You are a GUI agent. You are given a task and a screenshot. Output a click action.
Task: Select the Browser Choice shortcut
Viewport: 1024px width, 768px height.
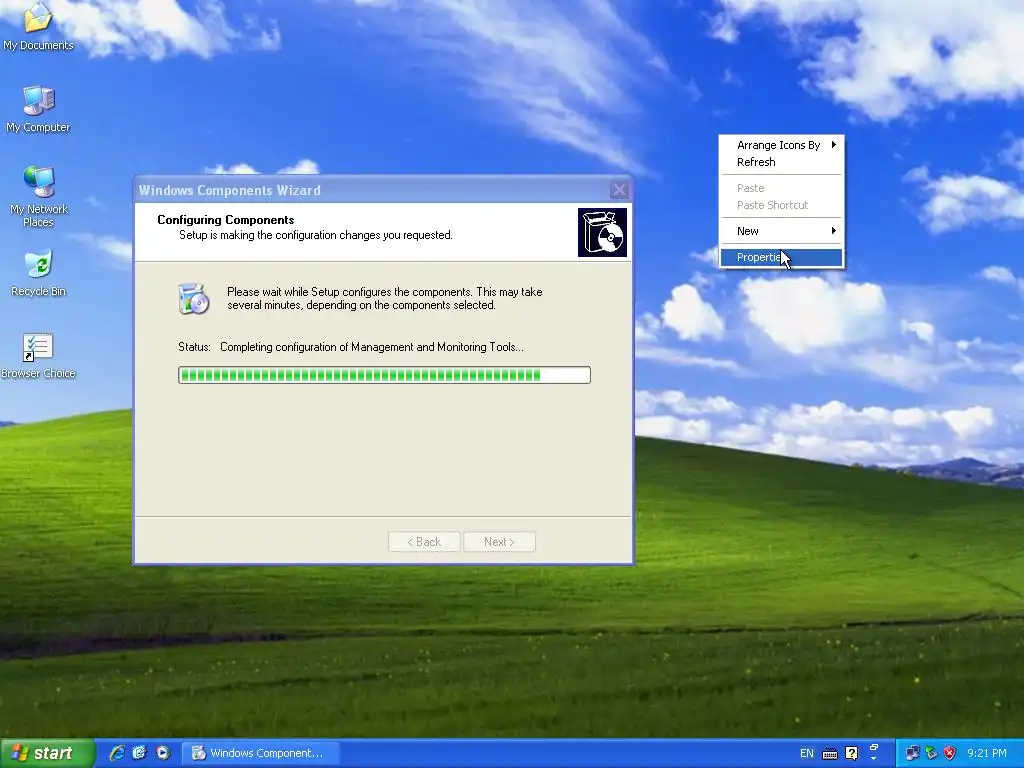(x=38, y=355)
